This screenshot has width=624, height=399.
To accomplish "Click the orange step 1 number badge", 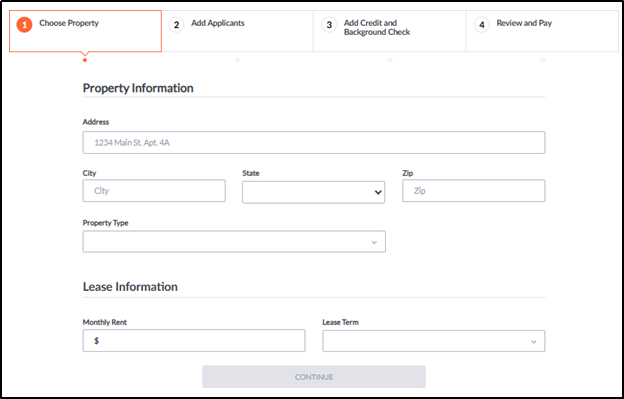I will pyautogui.click(x=24, y=25).
